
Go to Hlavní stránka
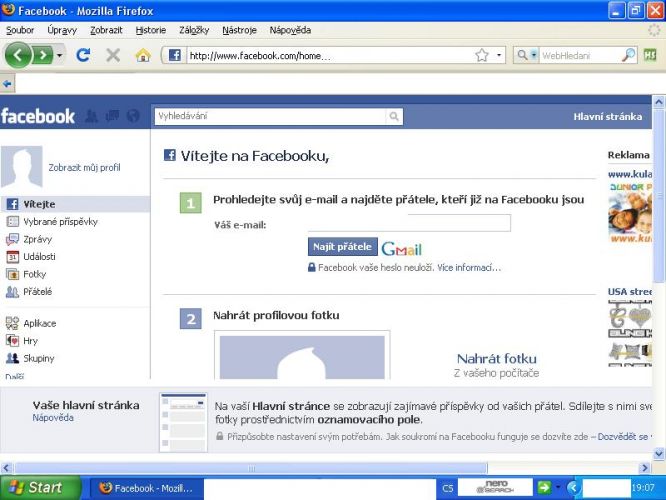point(607,116)
